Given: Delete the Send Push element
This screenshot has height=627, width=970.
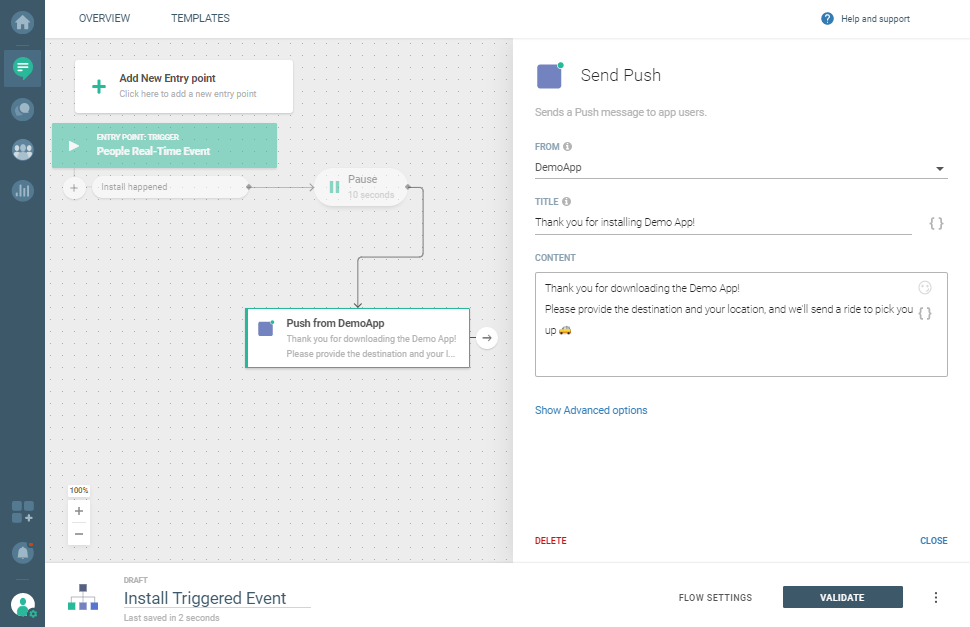Looking at the screenshot, I should (550, 541).
